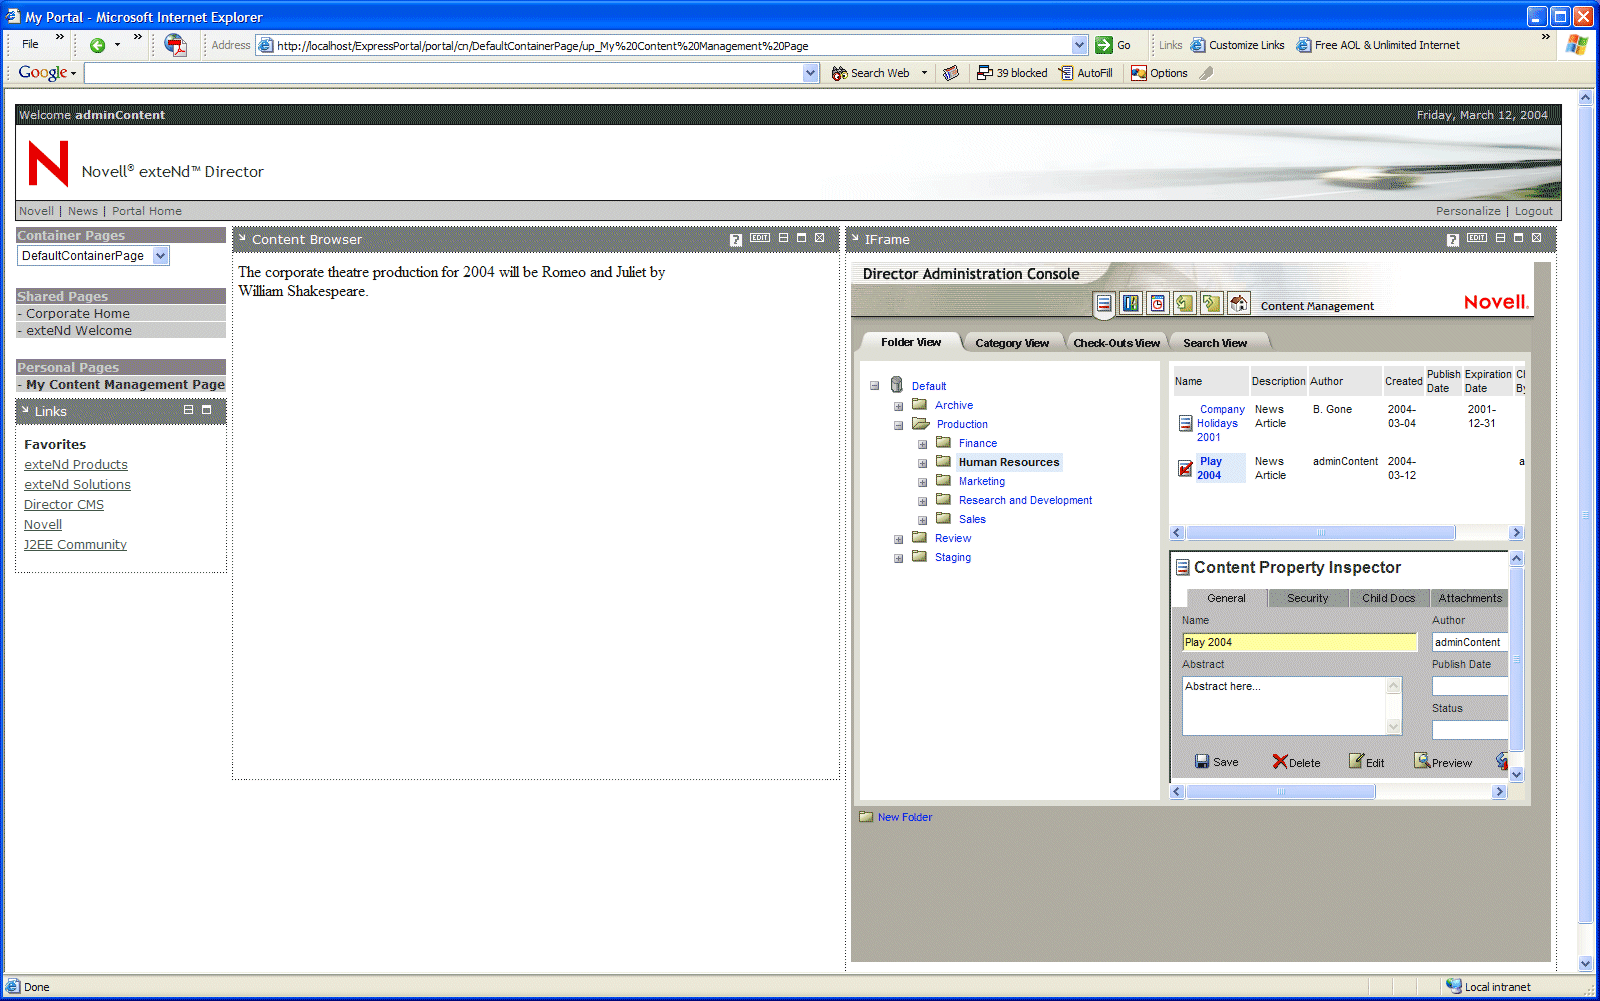
Task: Click the clock scheduling icon in console toolbar
Action: (1158, 303)
